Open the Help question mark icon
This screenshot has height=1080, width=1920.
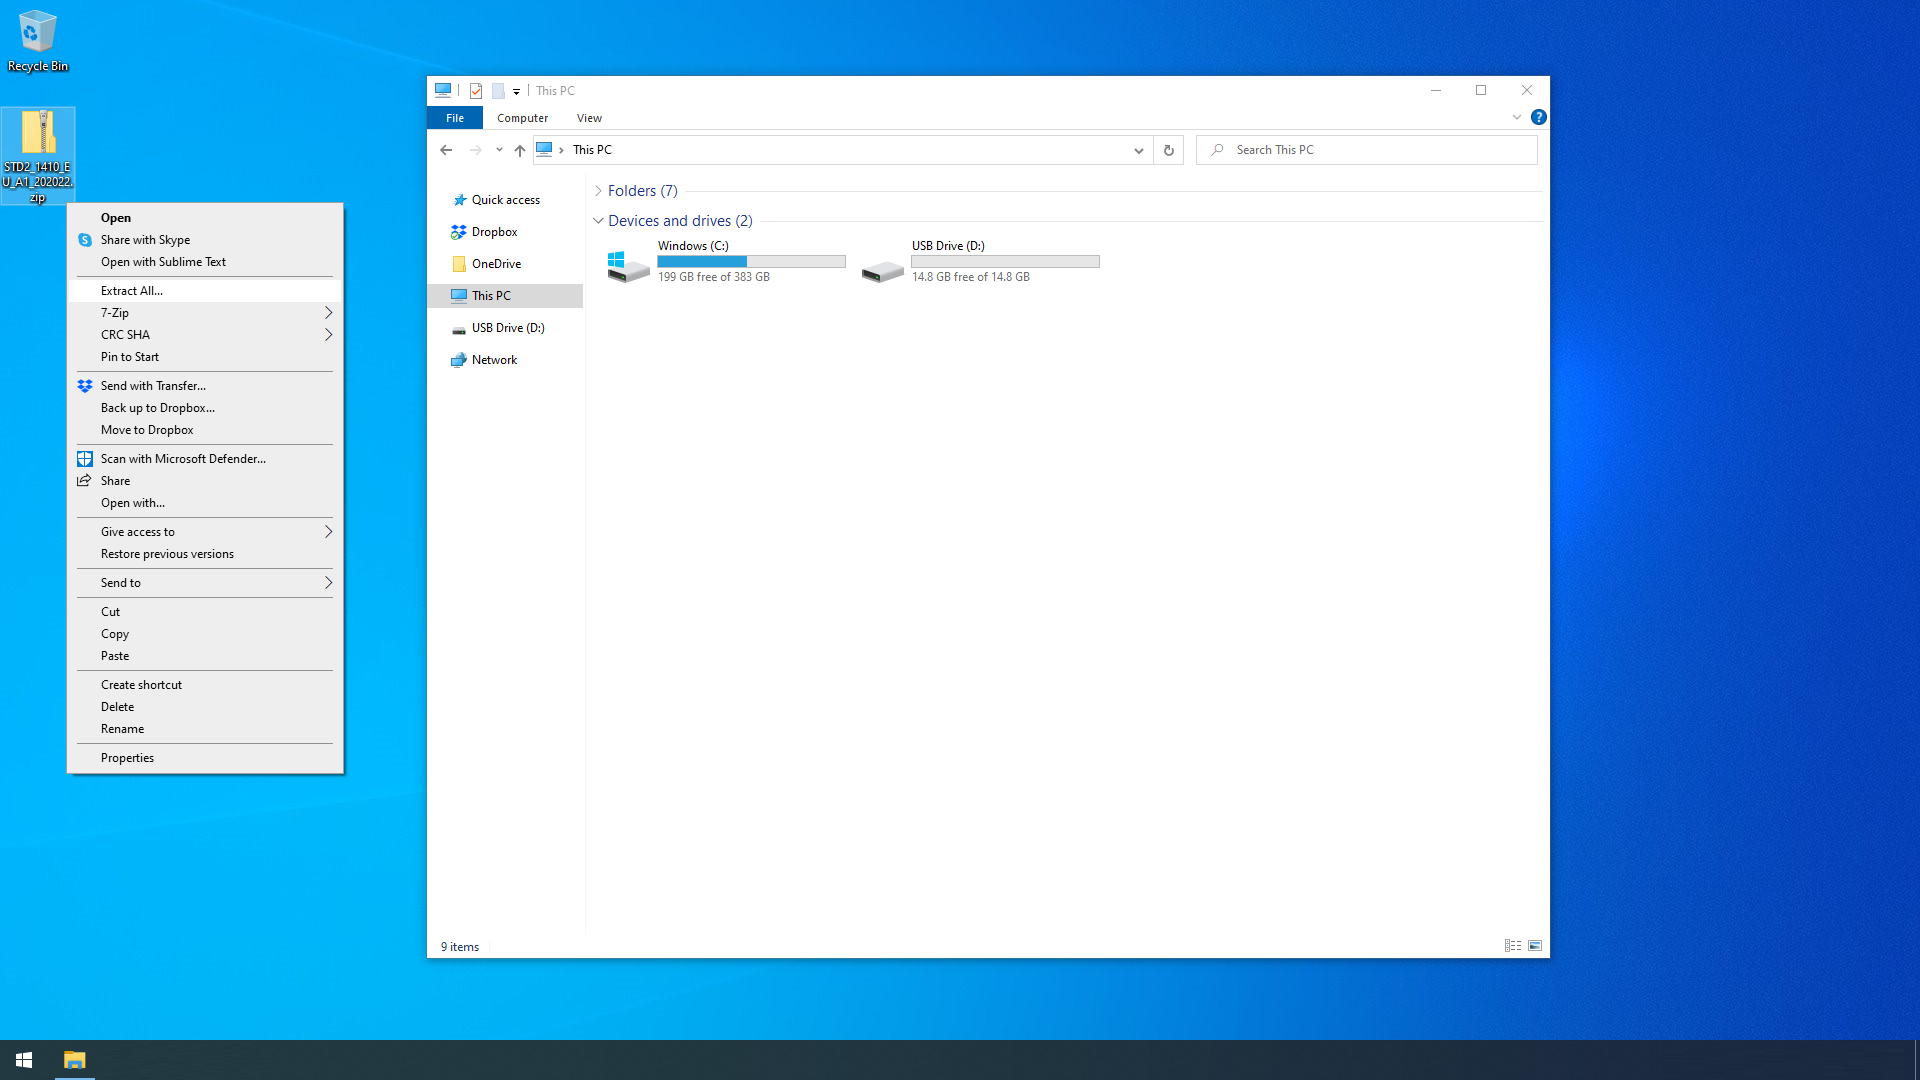[1538, 117]
